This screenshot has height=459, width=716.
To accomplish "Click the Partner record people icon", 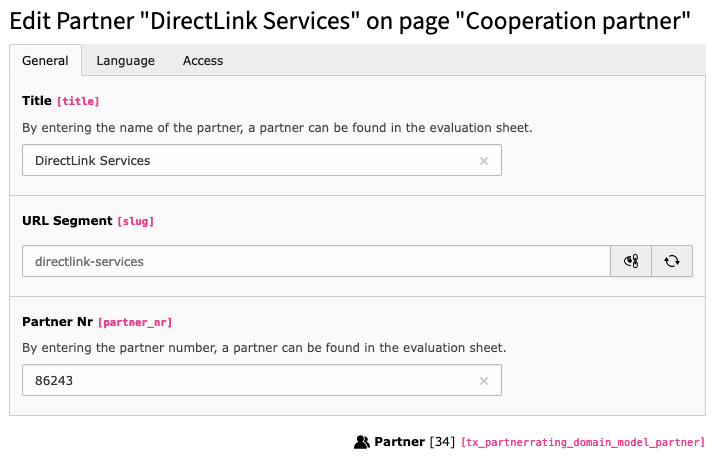I will 362,442.
